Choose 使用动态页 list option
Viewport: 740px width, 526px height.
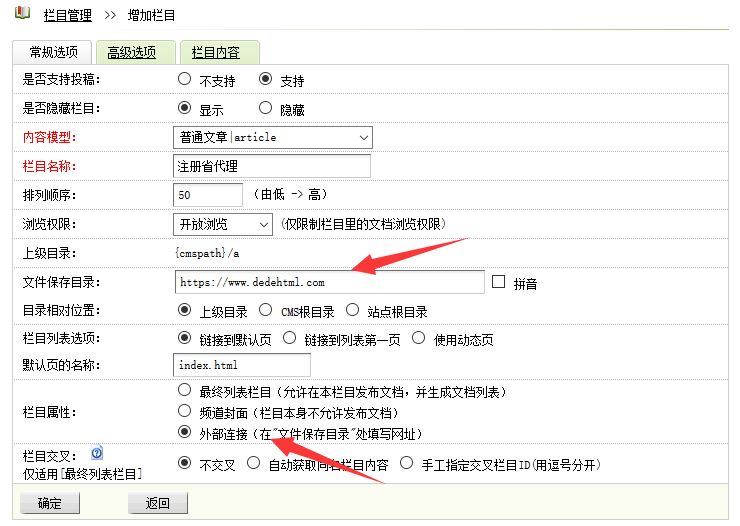pyautogui.click(x=419, y=338)
